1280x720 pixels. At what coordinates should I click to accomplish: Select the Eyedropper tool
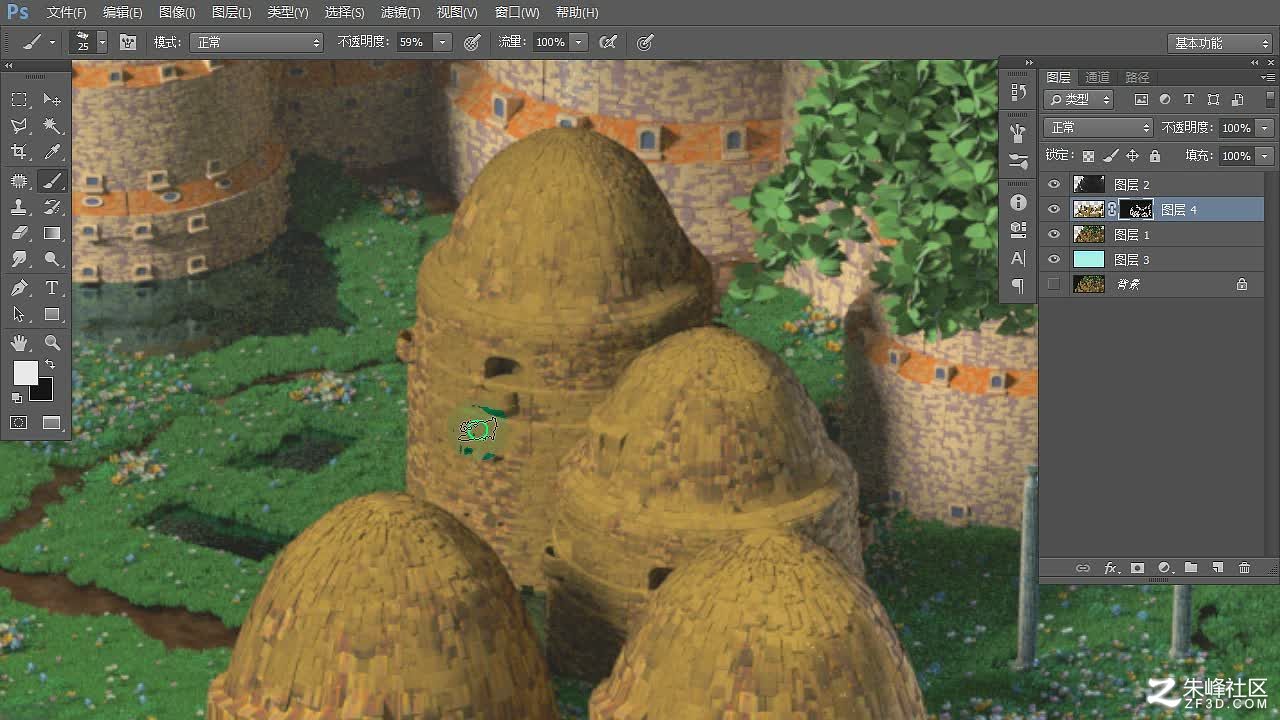(52, 152)
